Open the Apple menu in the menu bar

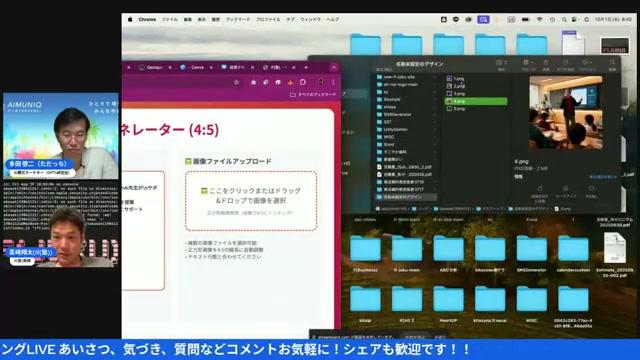pyautogui.click(x=130, y=19)
